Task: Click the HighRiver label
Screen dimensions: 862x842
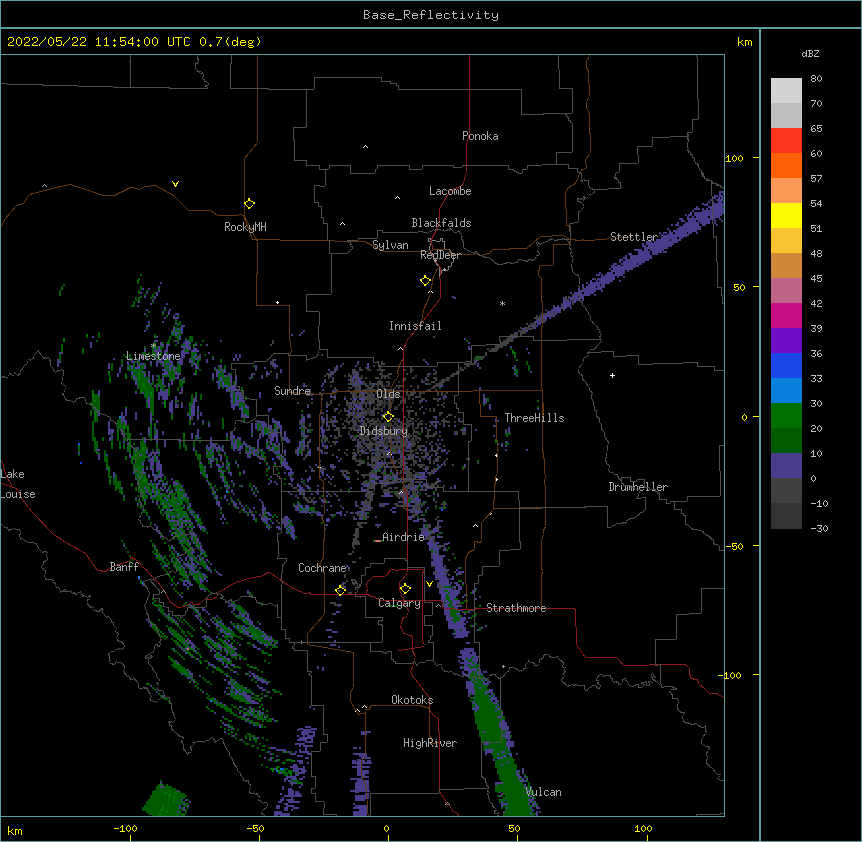Action: click(430, 743)
